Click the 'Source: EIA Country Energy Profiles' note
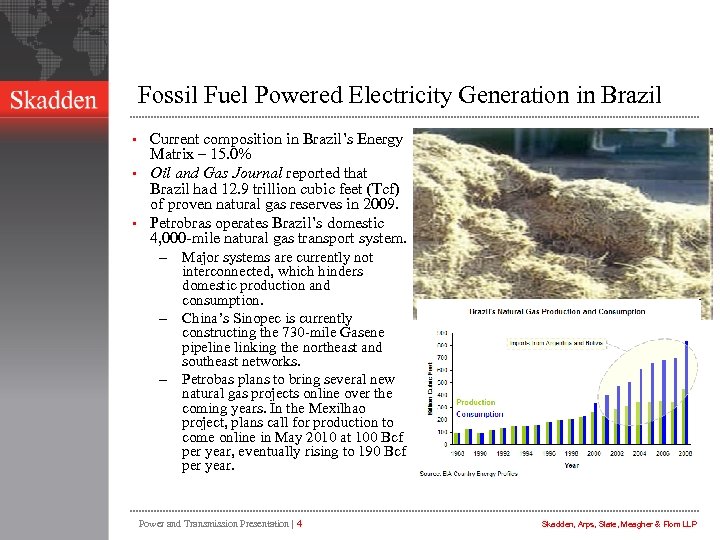Viewport: 720px width, 540px height. [469, 473]
